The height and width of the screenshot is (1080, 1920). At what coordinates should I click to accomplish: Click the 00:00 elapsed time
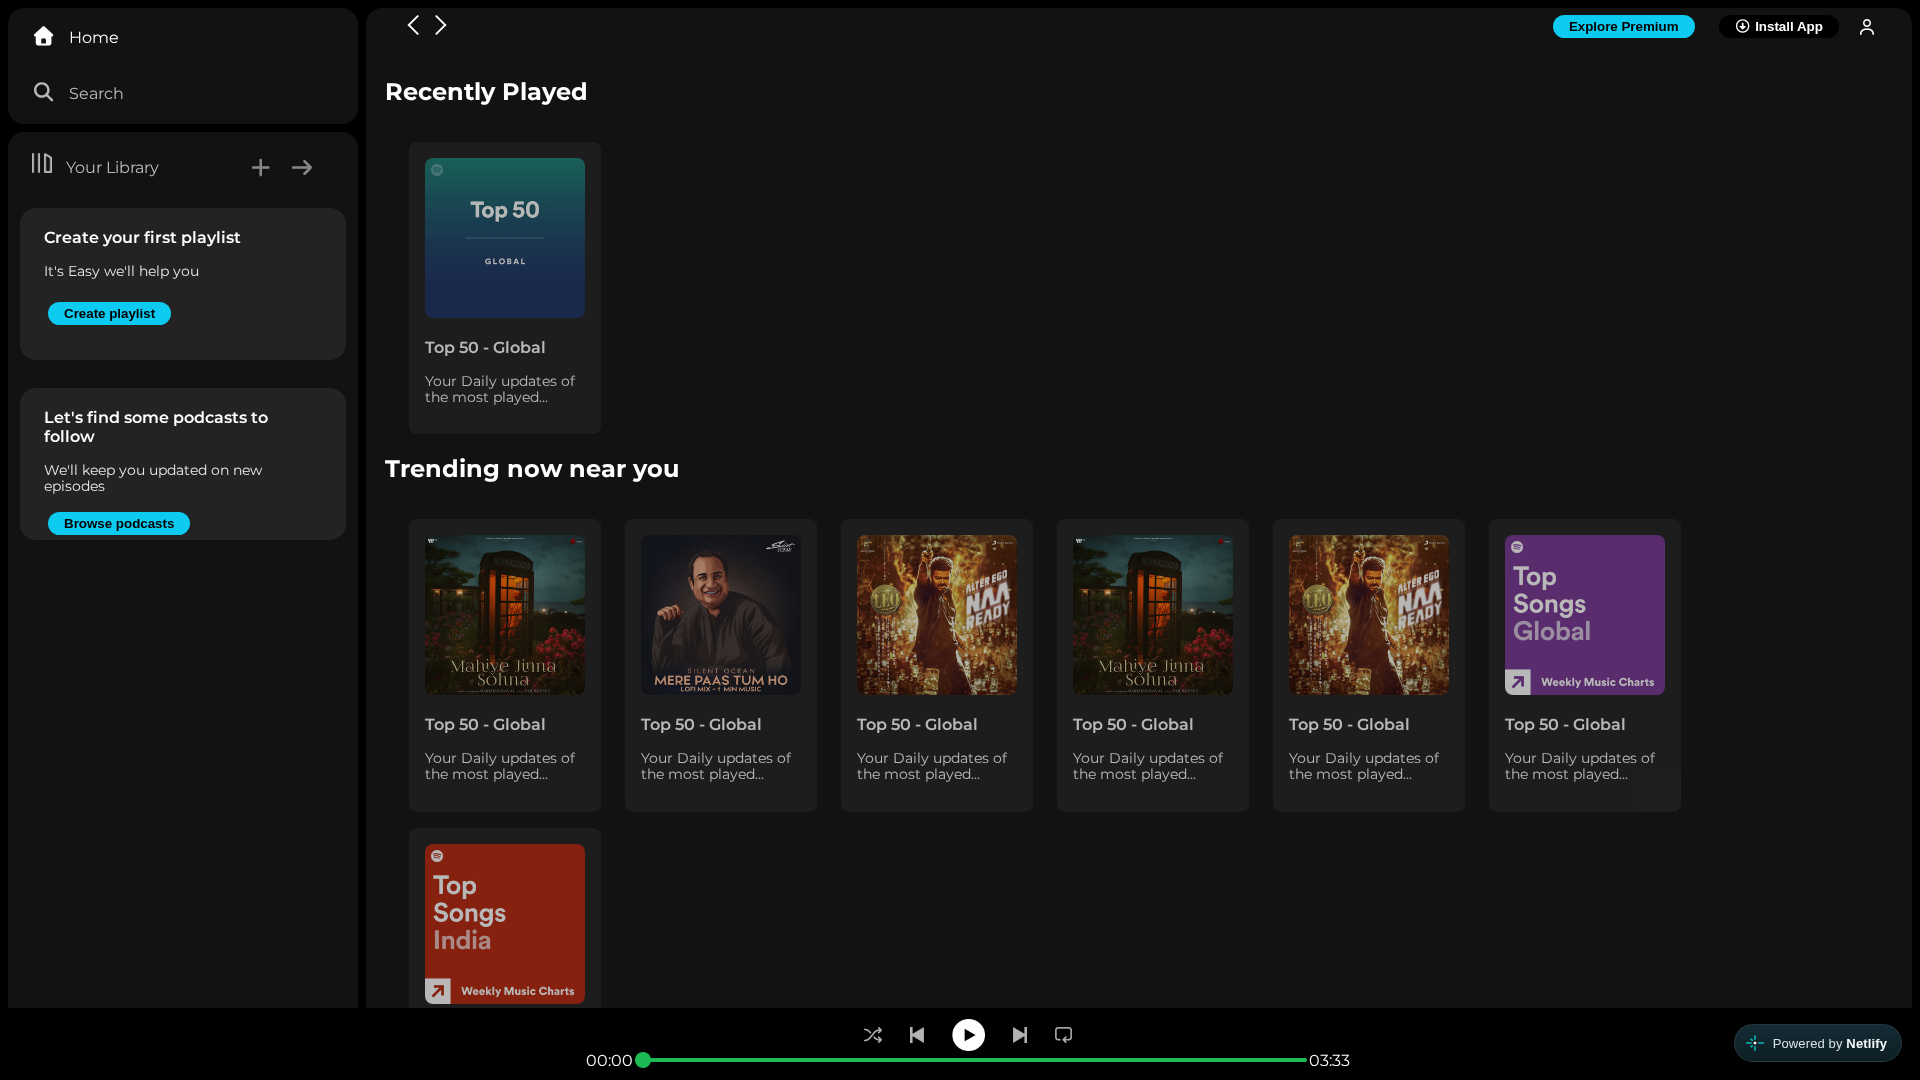point(609,1060)
